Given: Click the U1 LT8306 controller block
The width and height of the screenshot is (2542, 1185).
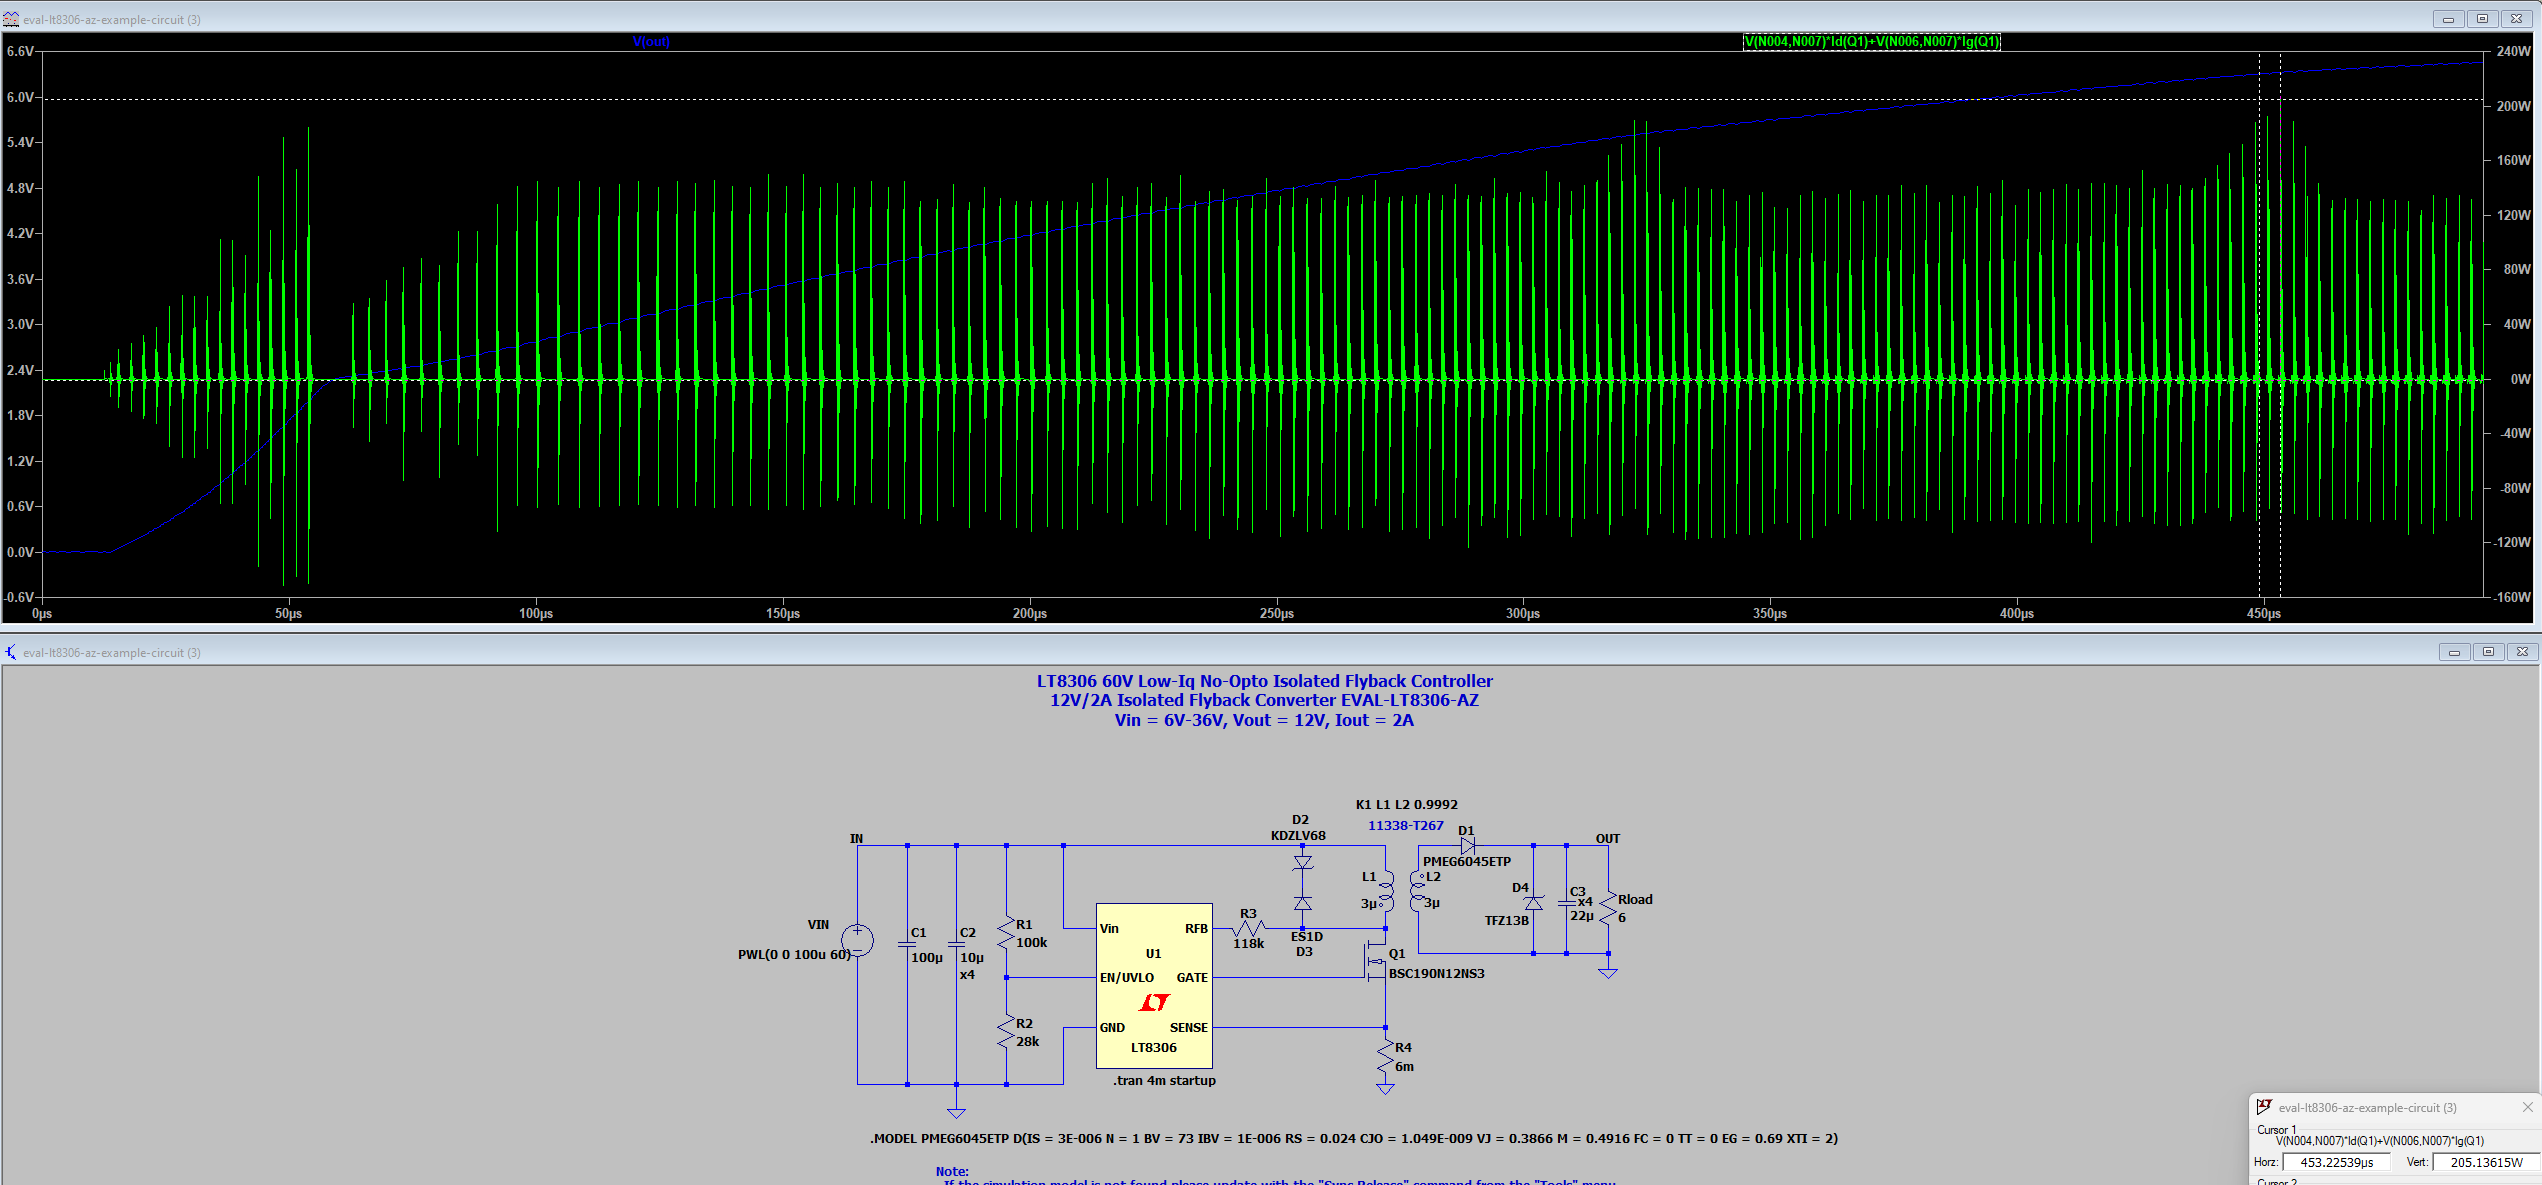Looking at the screenshot, I should click(1154, 986).
